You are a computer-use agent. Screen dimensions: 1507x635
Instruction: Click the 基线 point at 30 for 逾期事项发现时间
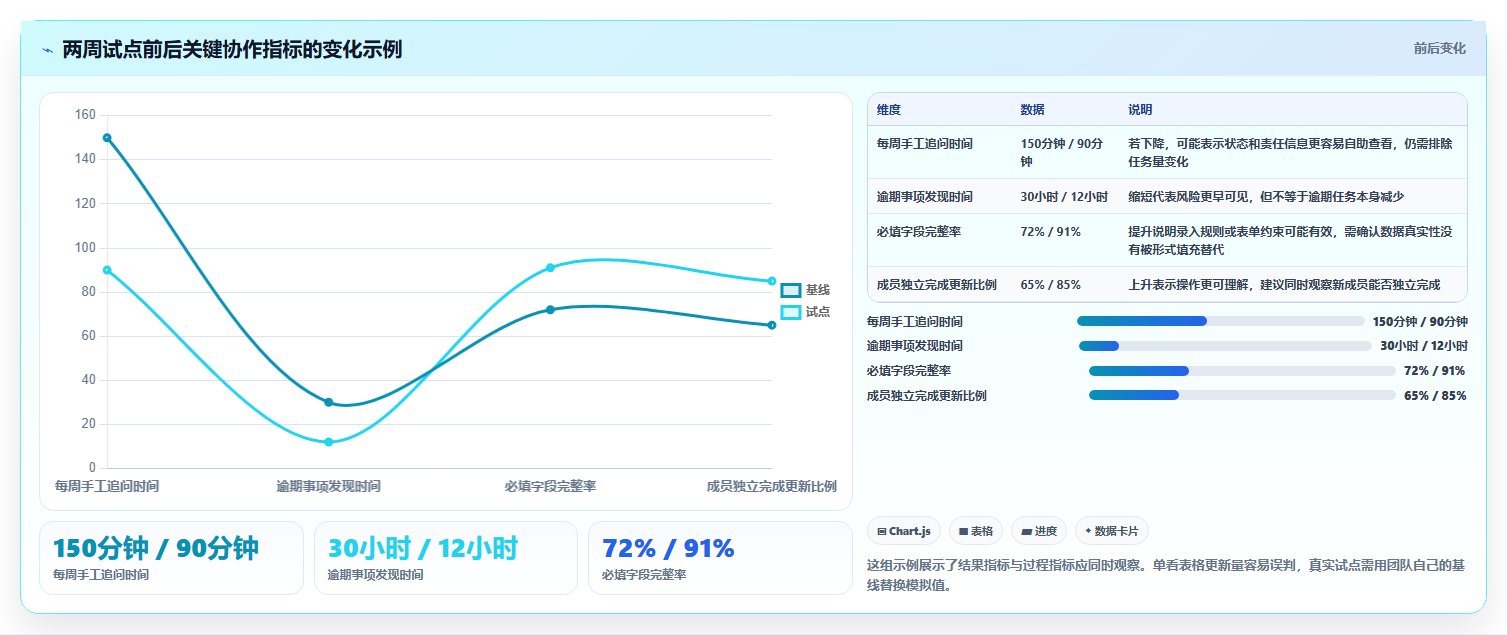pos(328,402)
